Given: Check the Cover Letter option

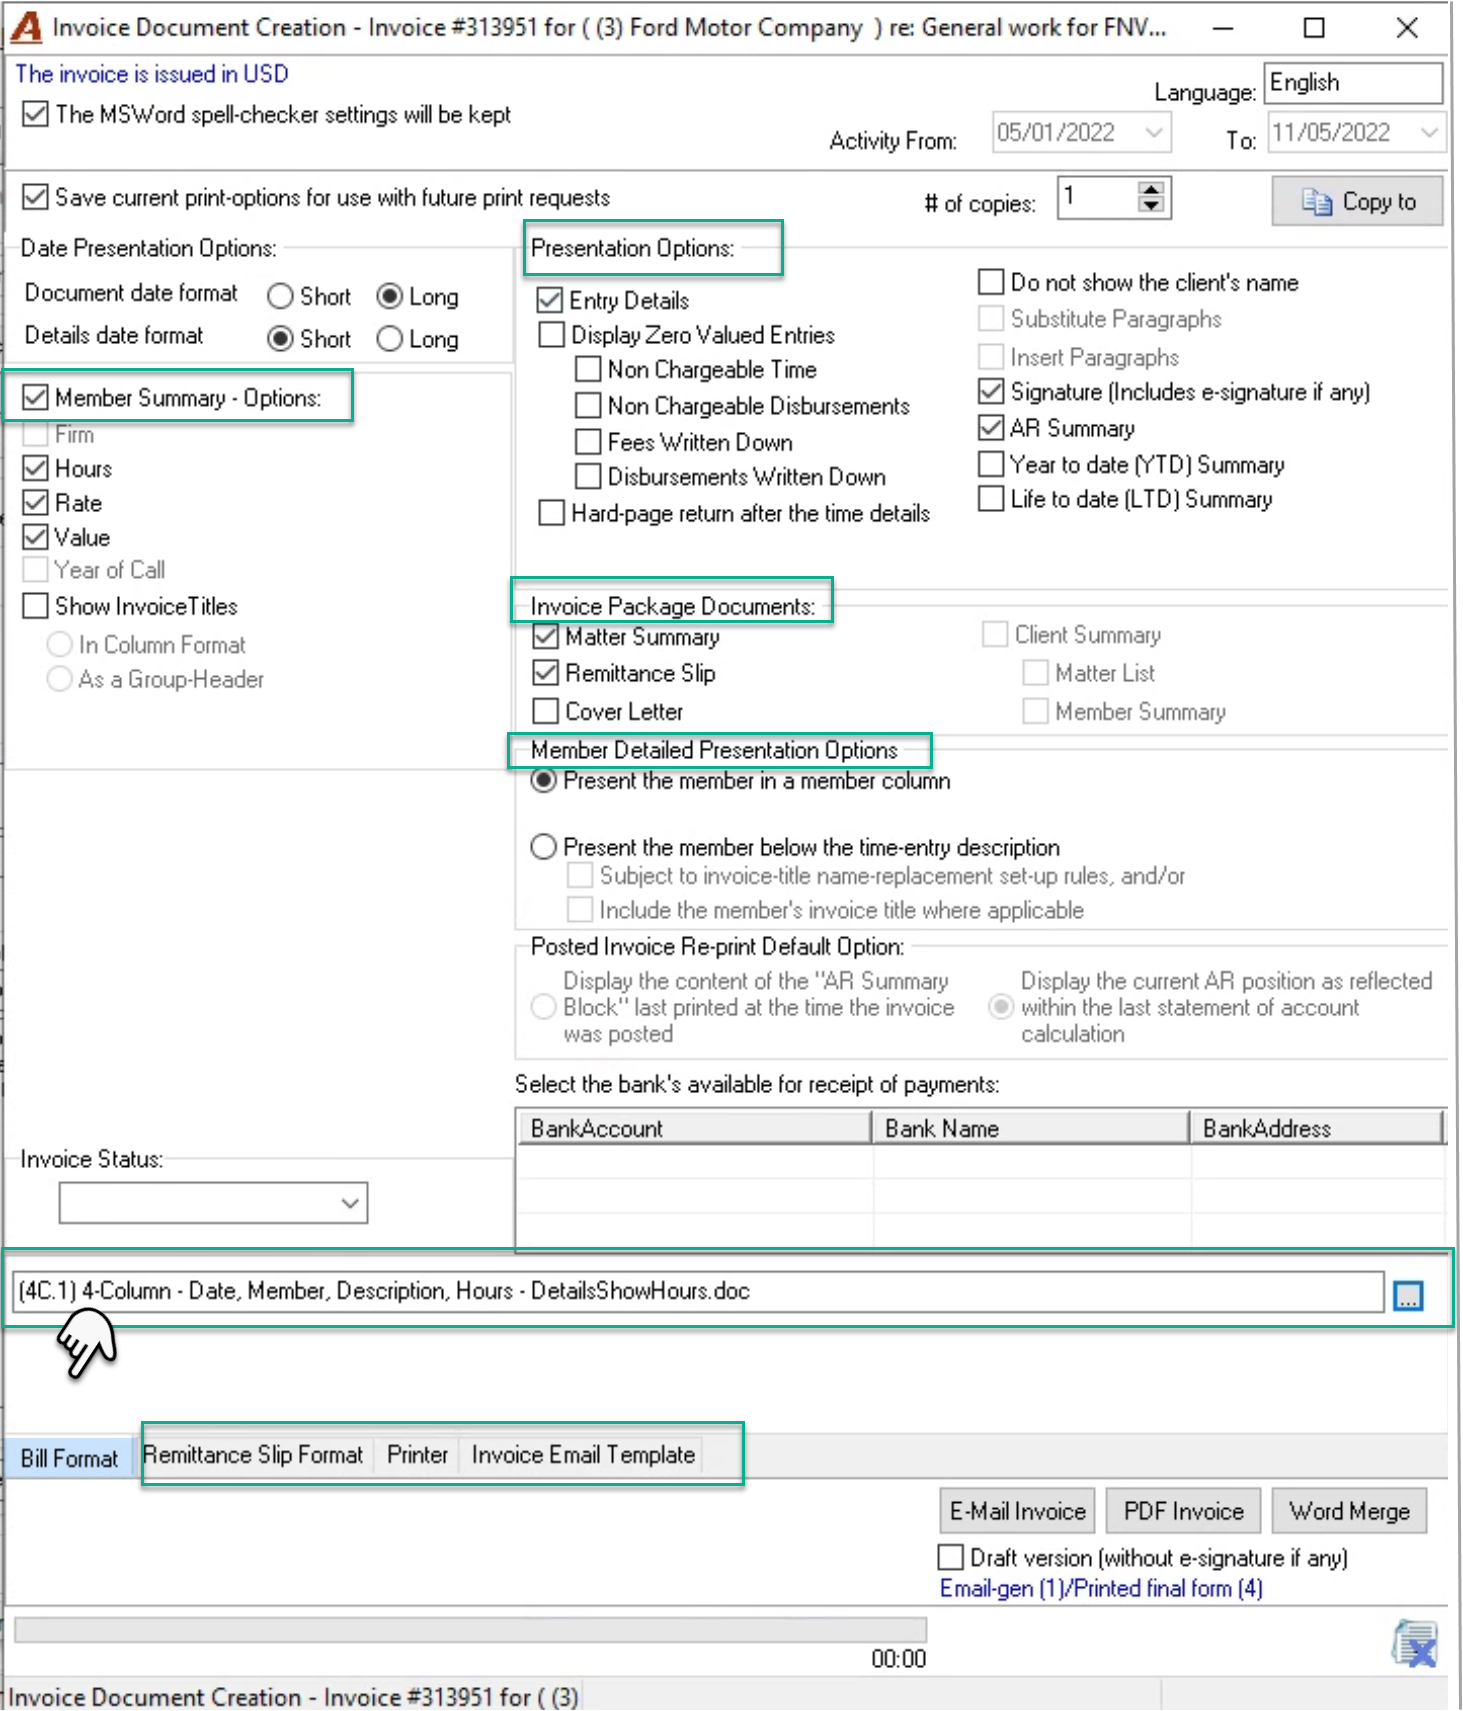Looking at the screenshot, I should (x=546, y=711).
